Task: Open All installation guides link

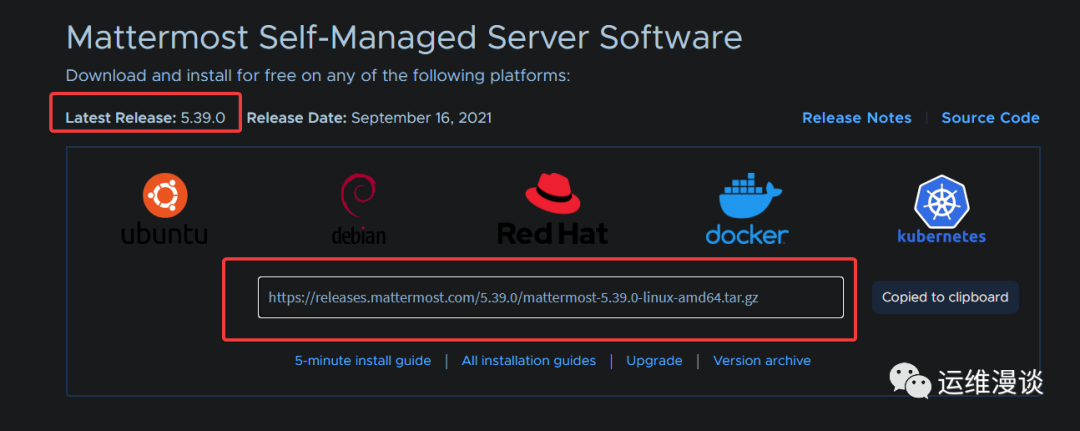Action: (528, 360)
